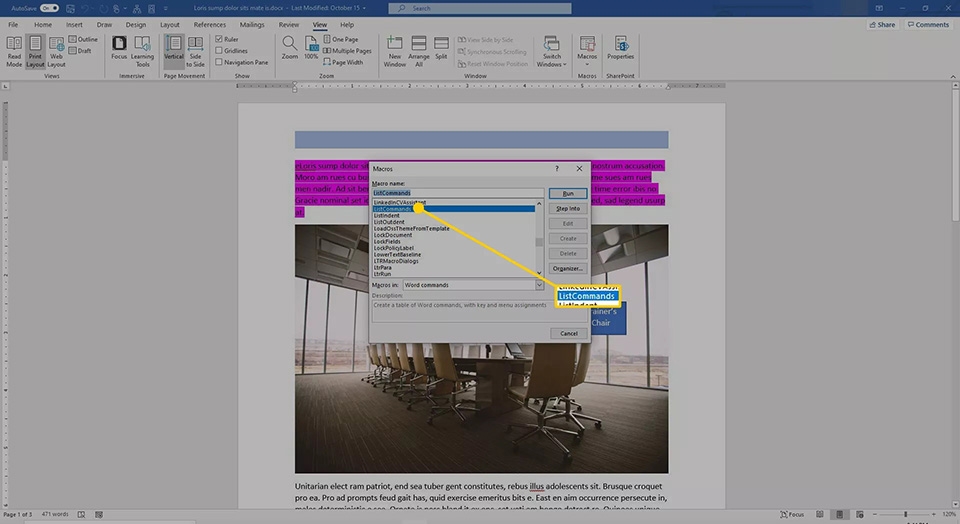This screenshot has height=524, width=960.
Task: Click the macro list scrollbar thumb
Action: [x=539, y=242]
